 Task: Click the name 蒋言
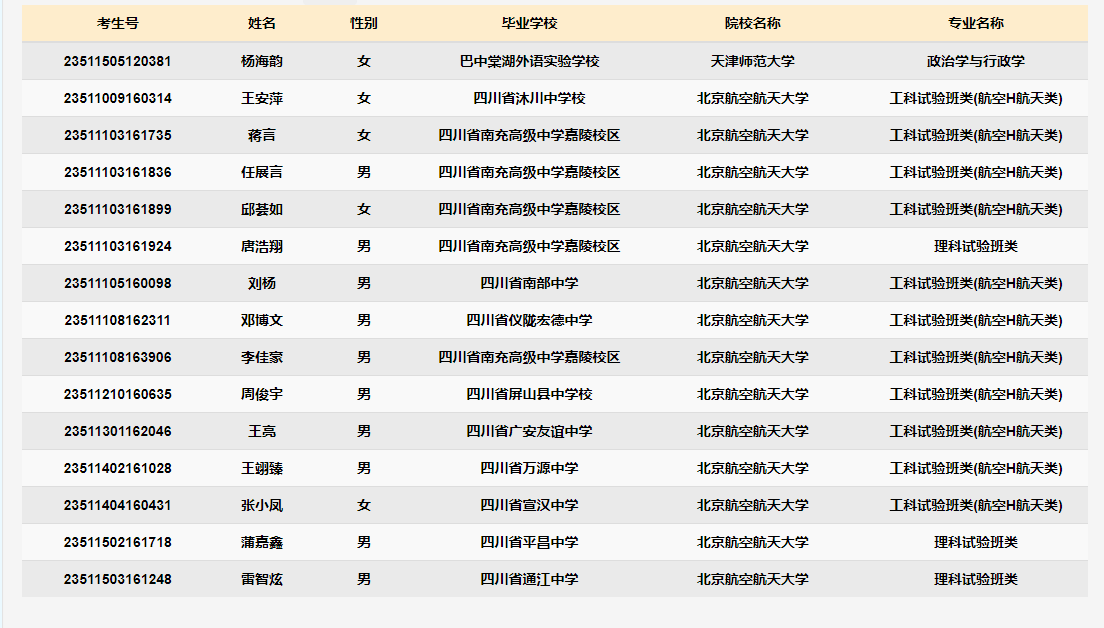point(261,135)
